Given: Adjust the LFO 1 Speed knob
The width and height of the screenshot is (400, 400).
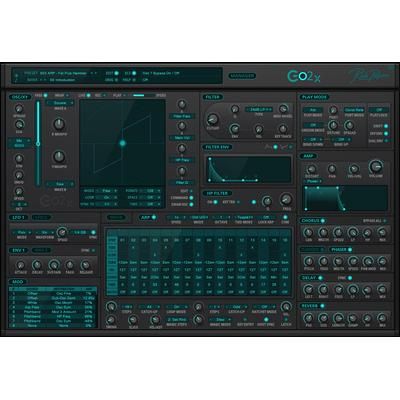Looking at the screenshot, I should 62,232.
